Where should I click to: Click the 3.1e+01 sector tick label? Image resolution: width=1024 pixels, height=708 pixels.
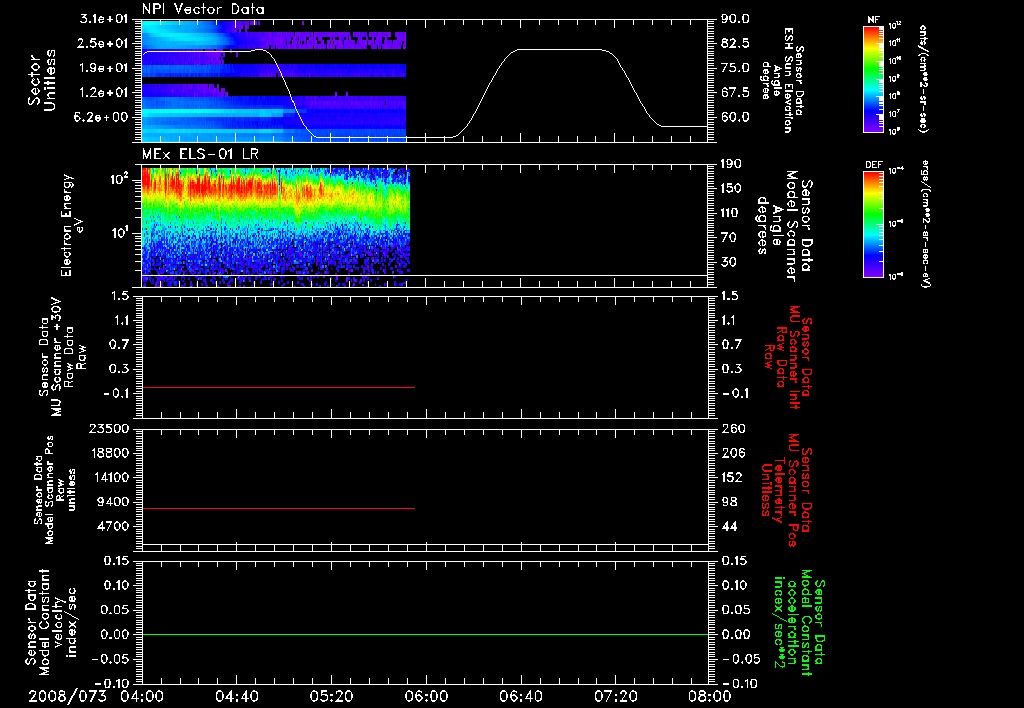point(104,19)
